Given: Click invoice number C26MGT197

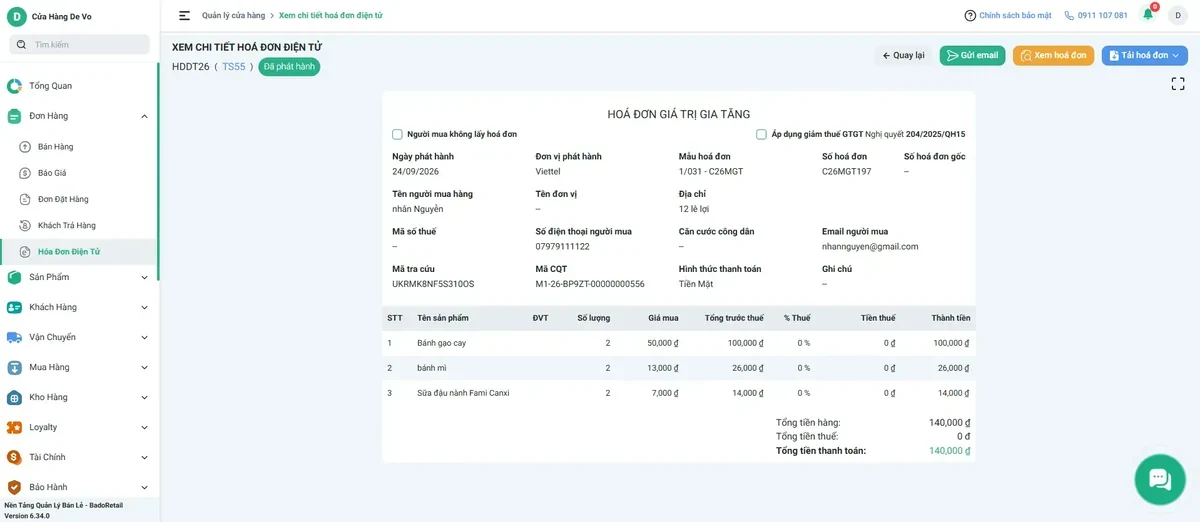Looking at the screenshot, I should click(x=846, y=171).
